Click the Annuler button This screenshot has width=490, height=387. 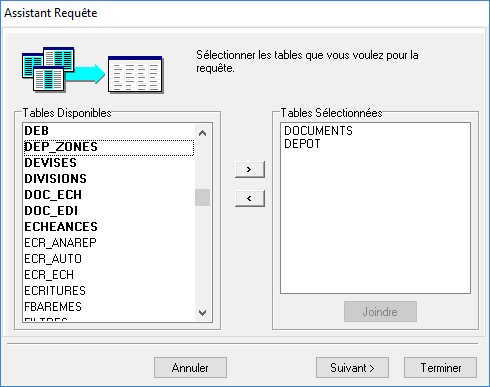point(190,368)
